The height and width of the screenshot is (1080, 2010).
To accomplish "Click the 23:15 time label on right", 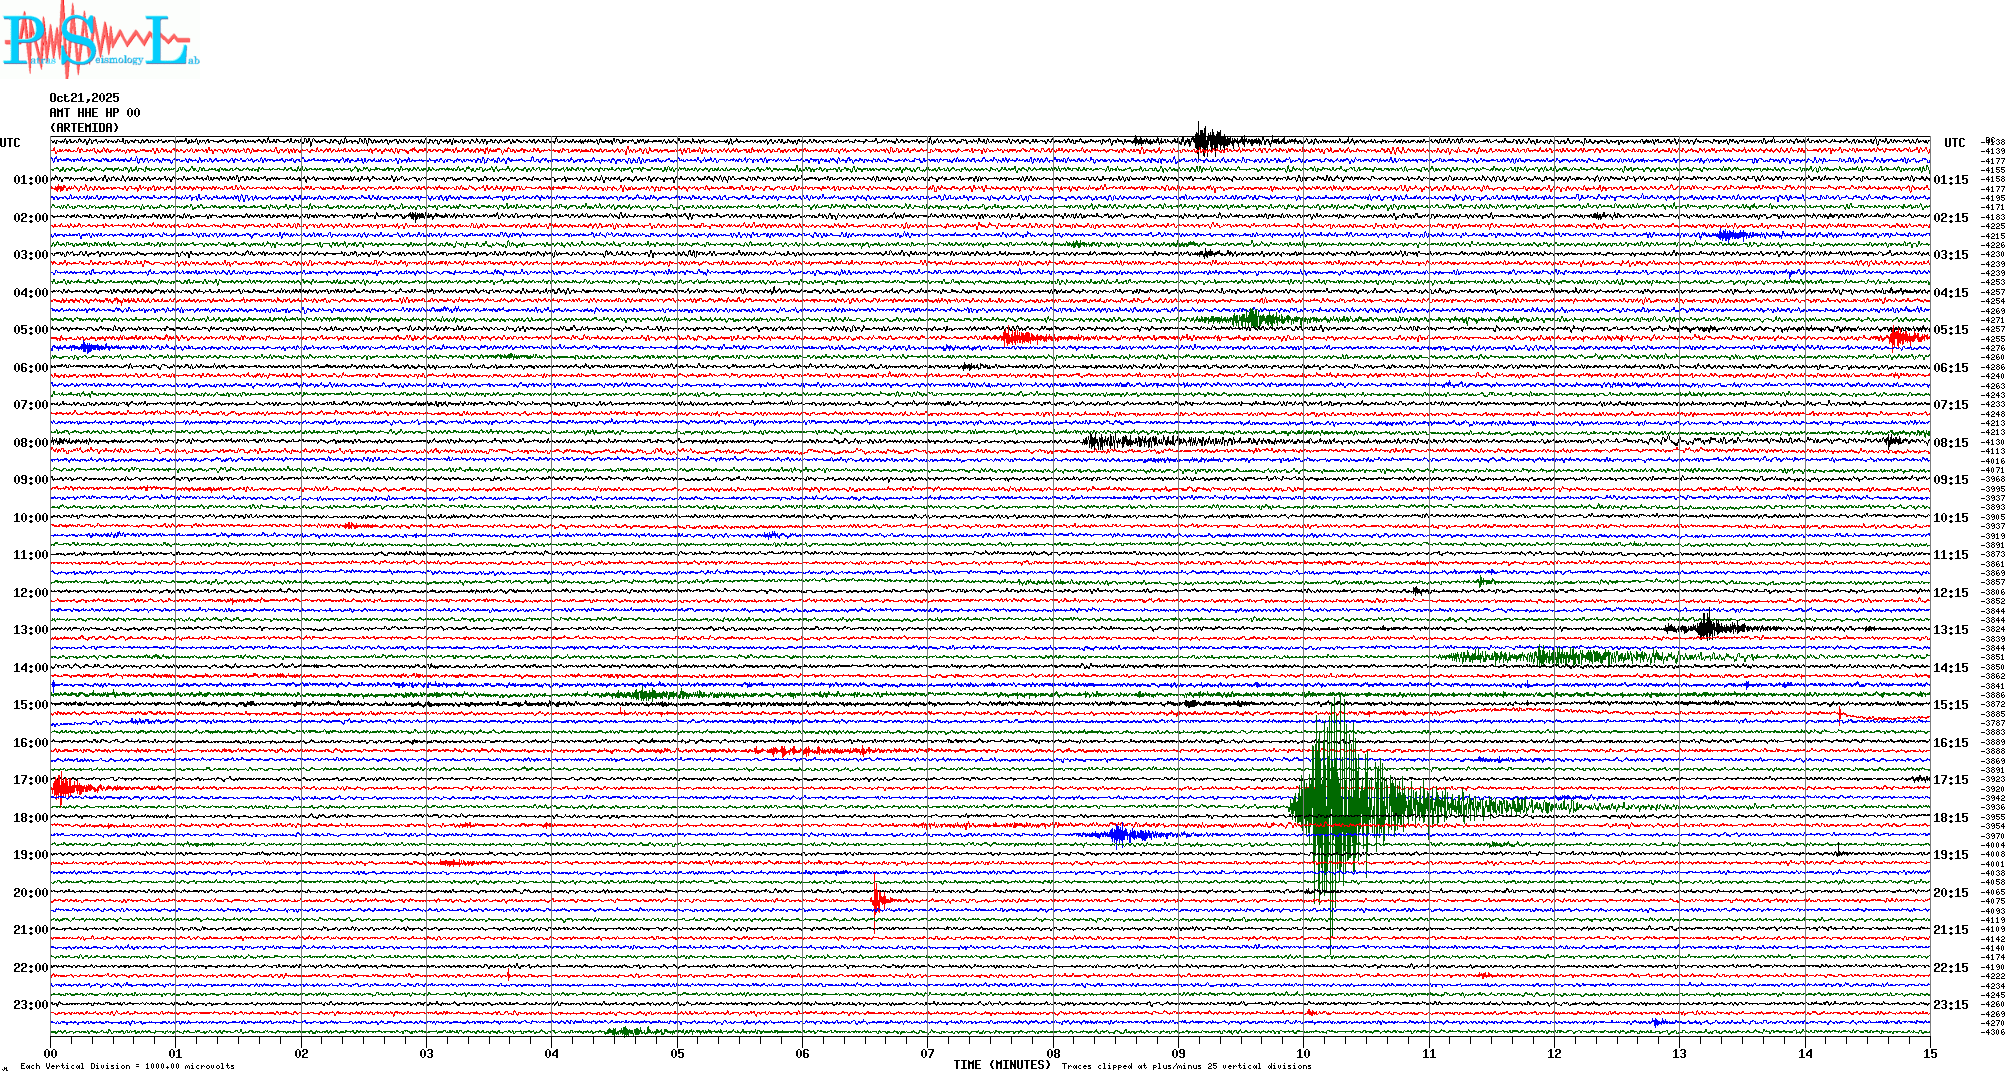I will tap(1950, 1005).
